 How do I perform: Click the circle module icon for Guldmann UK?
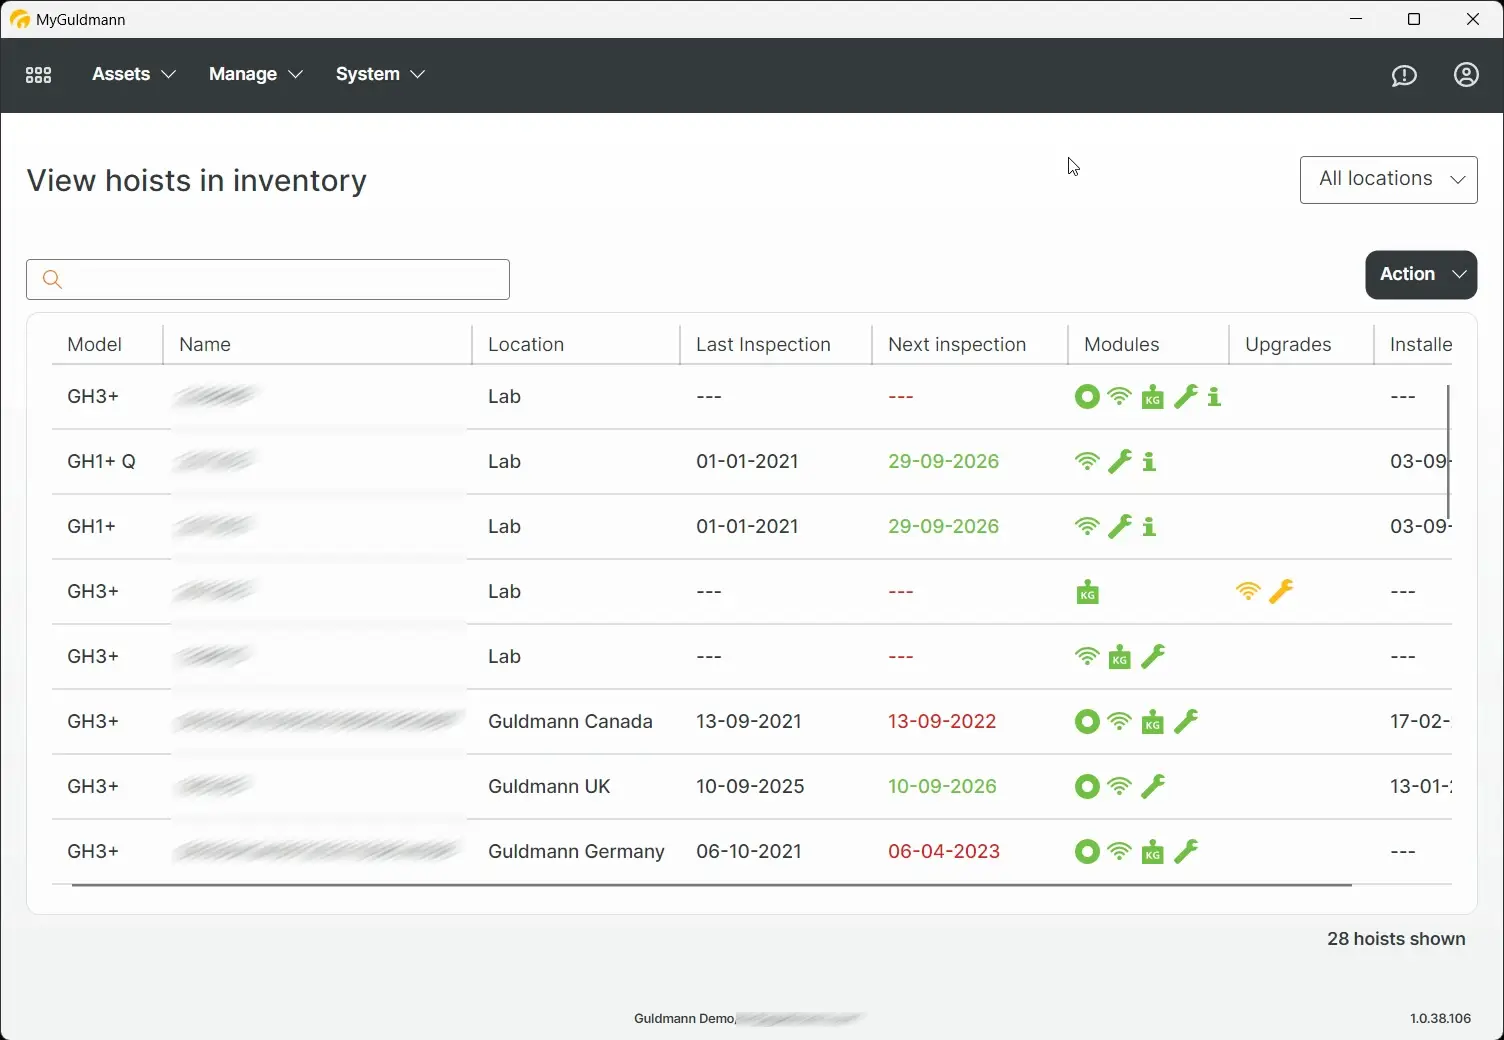[x=1087, y=787]
